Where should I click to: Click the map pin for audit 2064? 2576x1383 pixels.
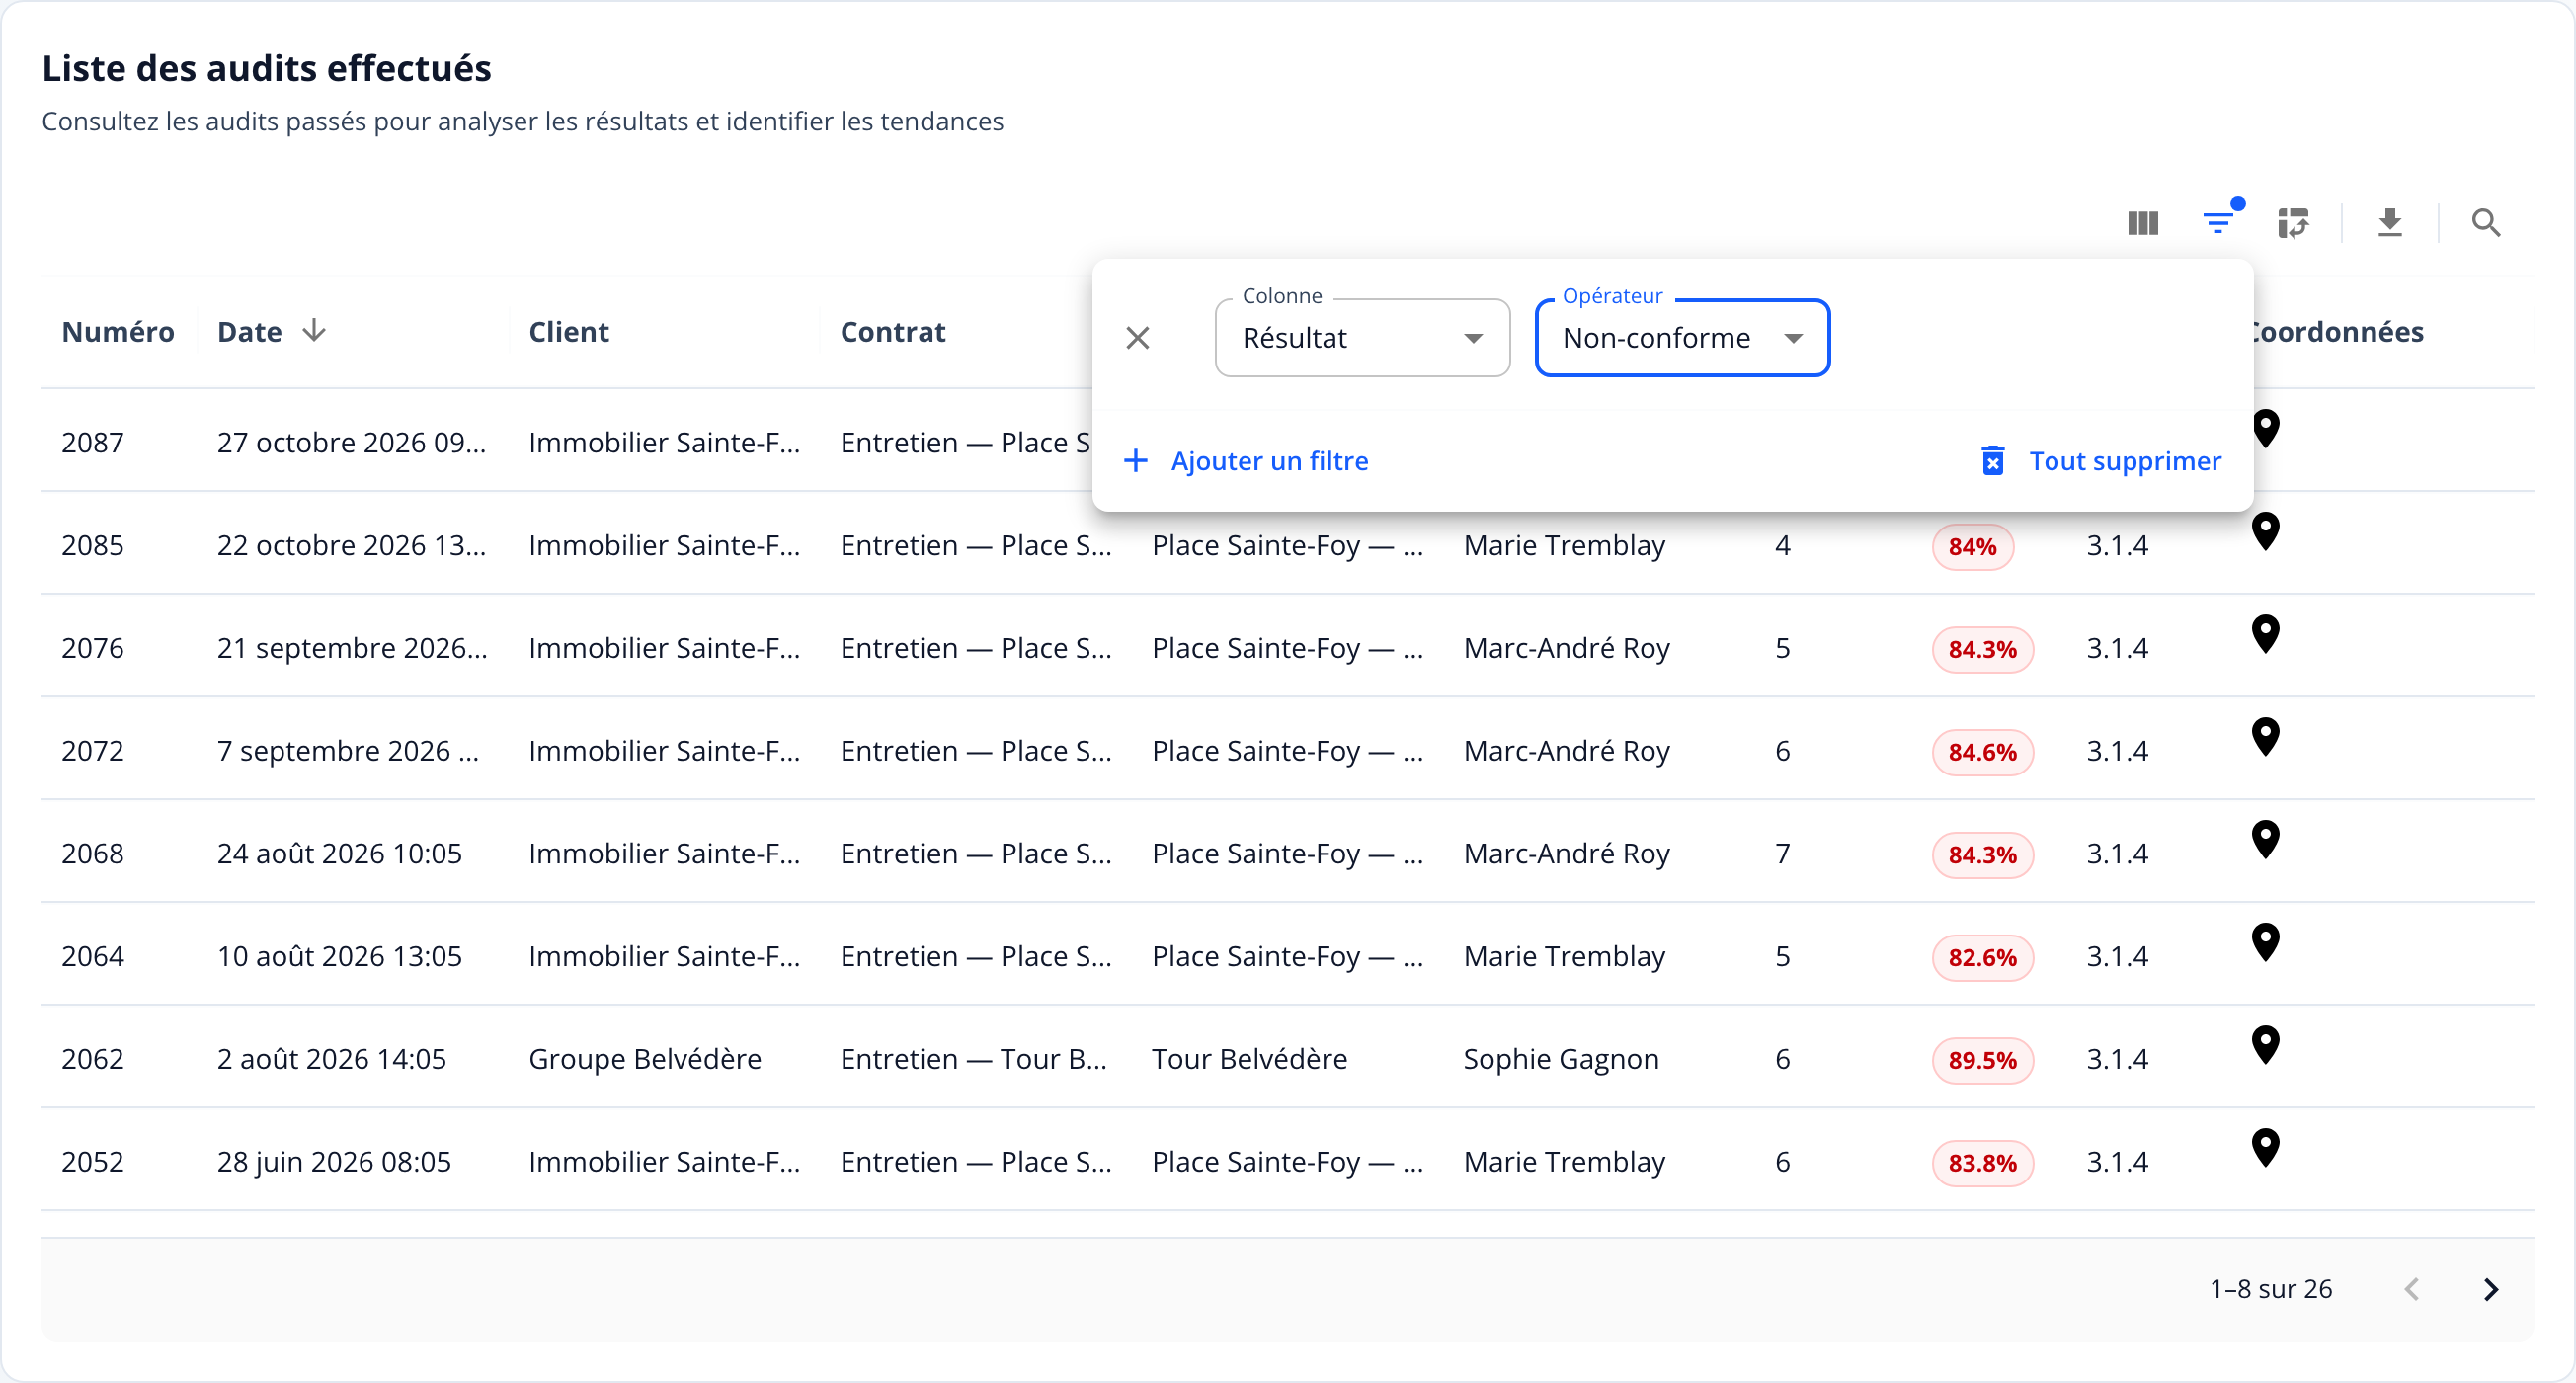(2265, 943)
